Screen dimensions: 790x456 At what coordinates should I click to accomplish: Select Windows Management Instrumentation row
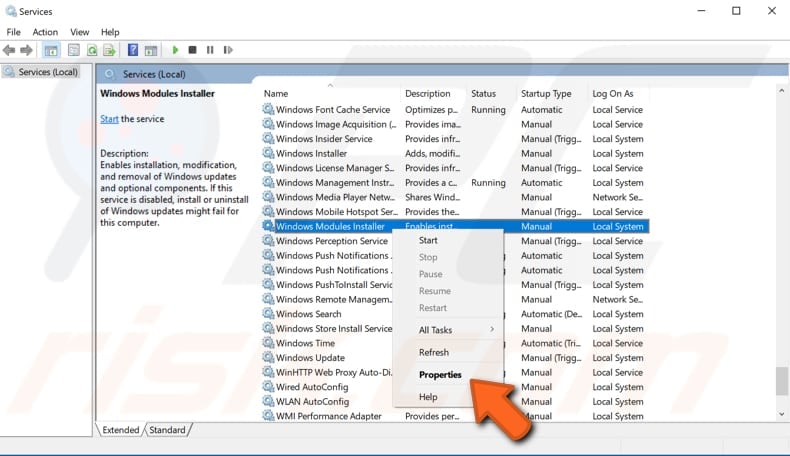pyautogui.click(x=455, y=182)
